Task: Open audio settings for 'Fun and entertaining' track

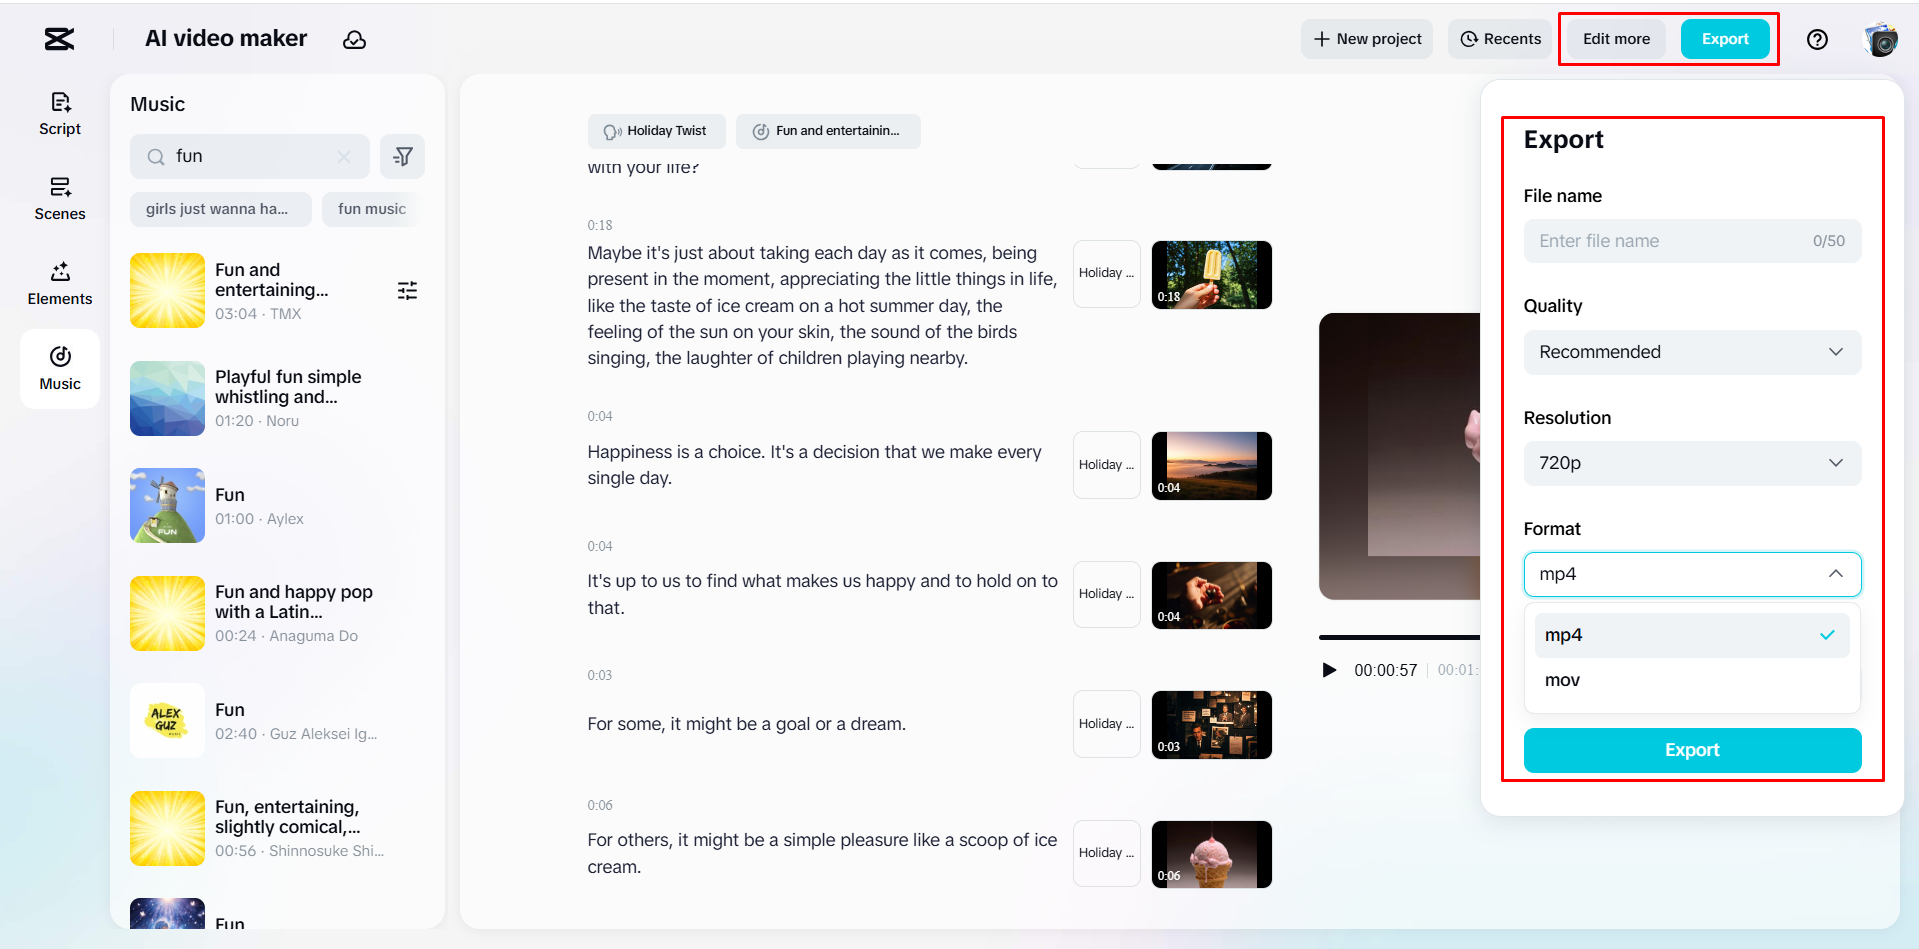Action: [x=407, y=290]
